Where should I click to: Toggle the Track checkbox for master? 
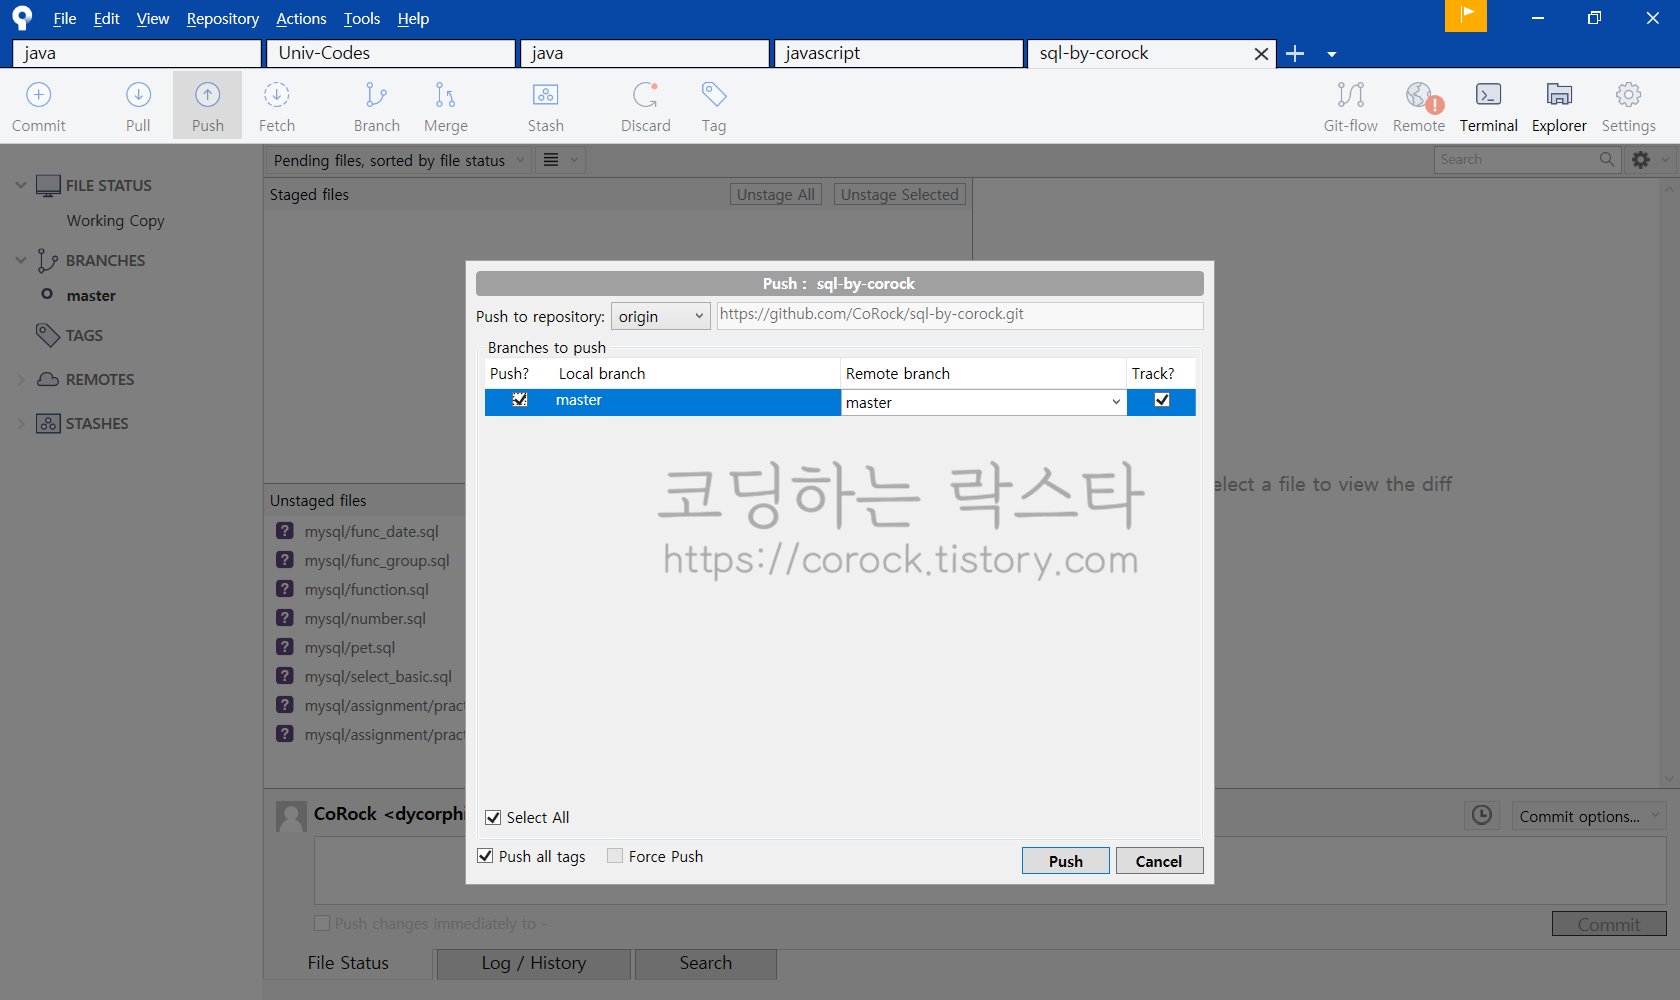(x=1162, y=400)
